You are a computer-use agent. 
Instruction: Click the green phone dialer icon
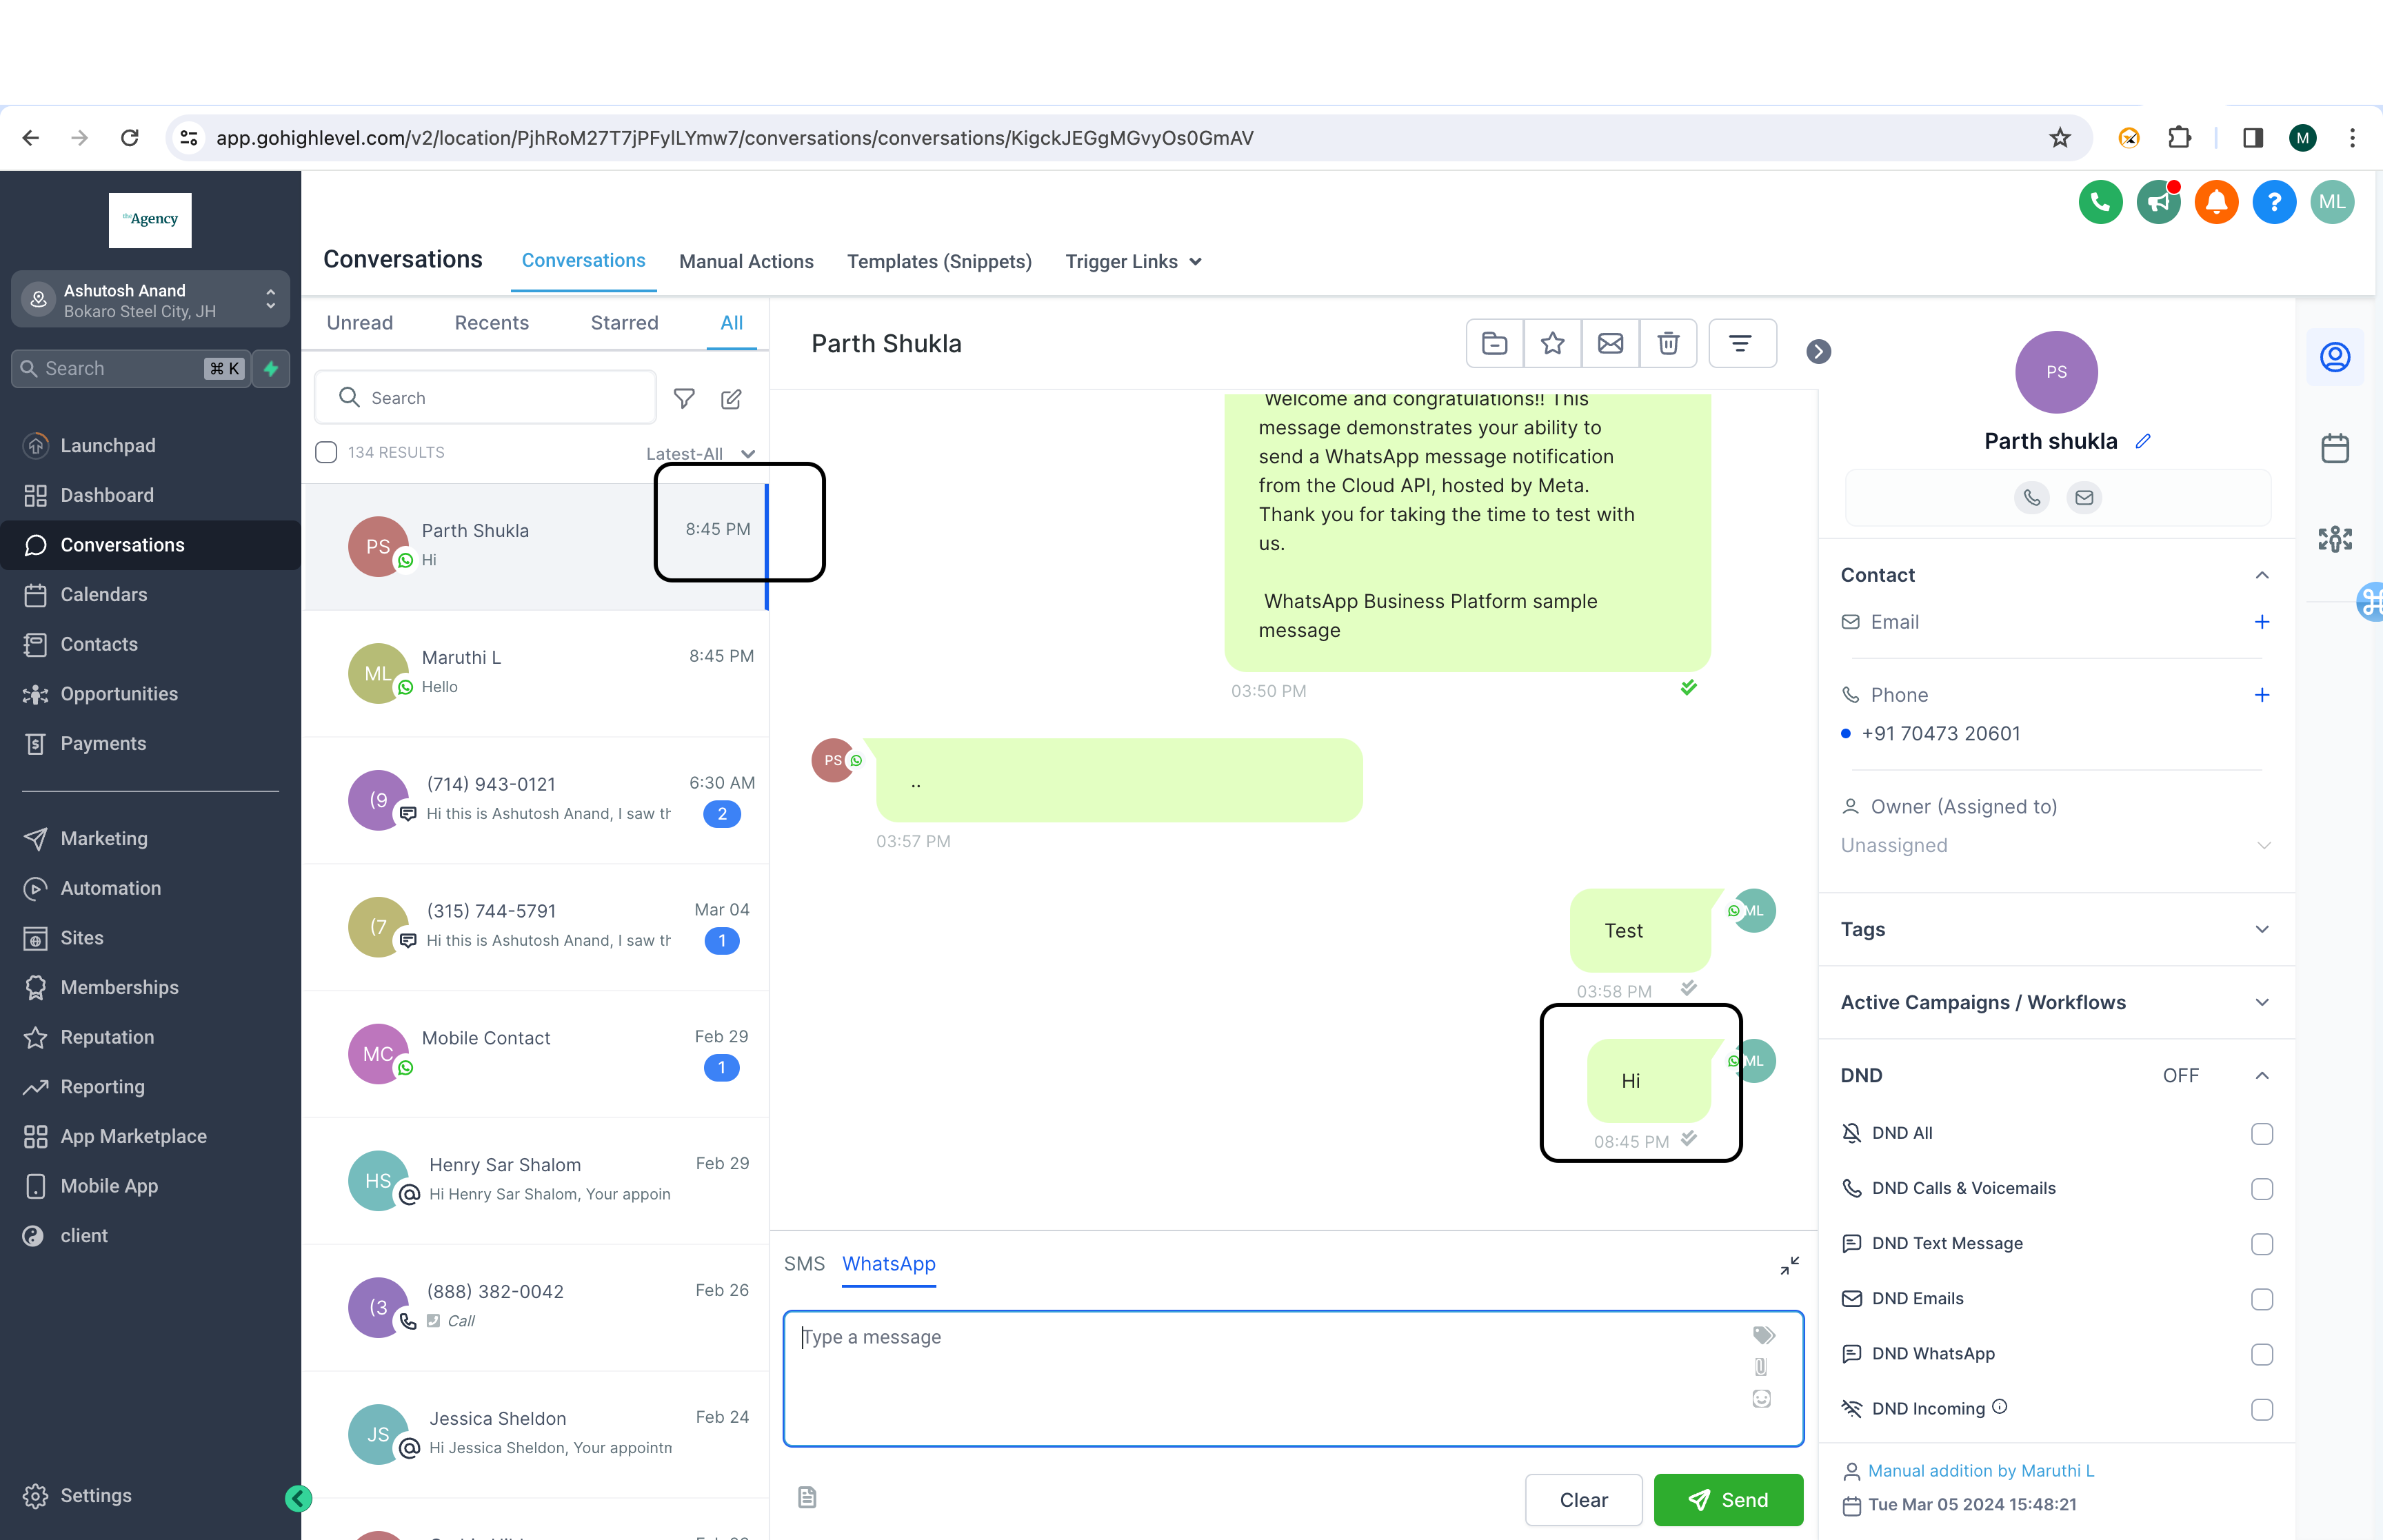coord(2100,202)
